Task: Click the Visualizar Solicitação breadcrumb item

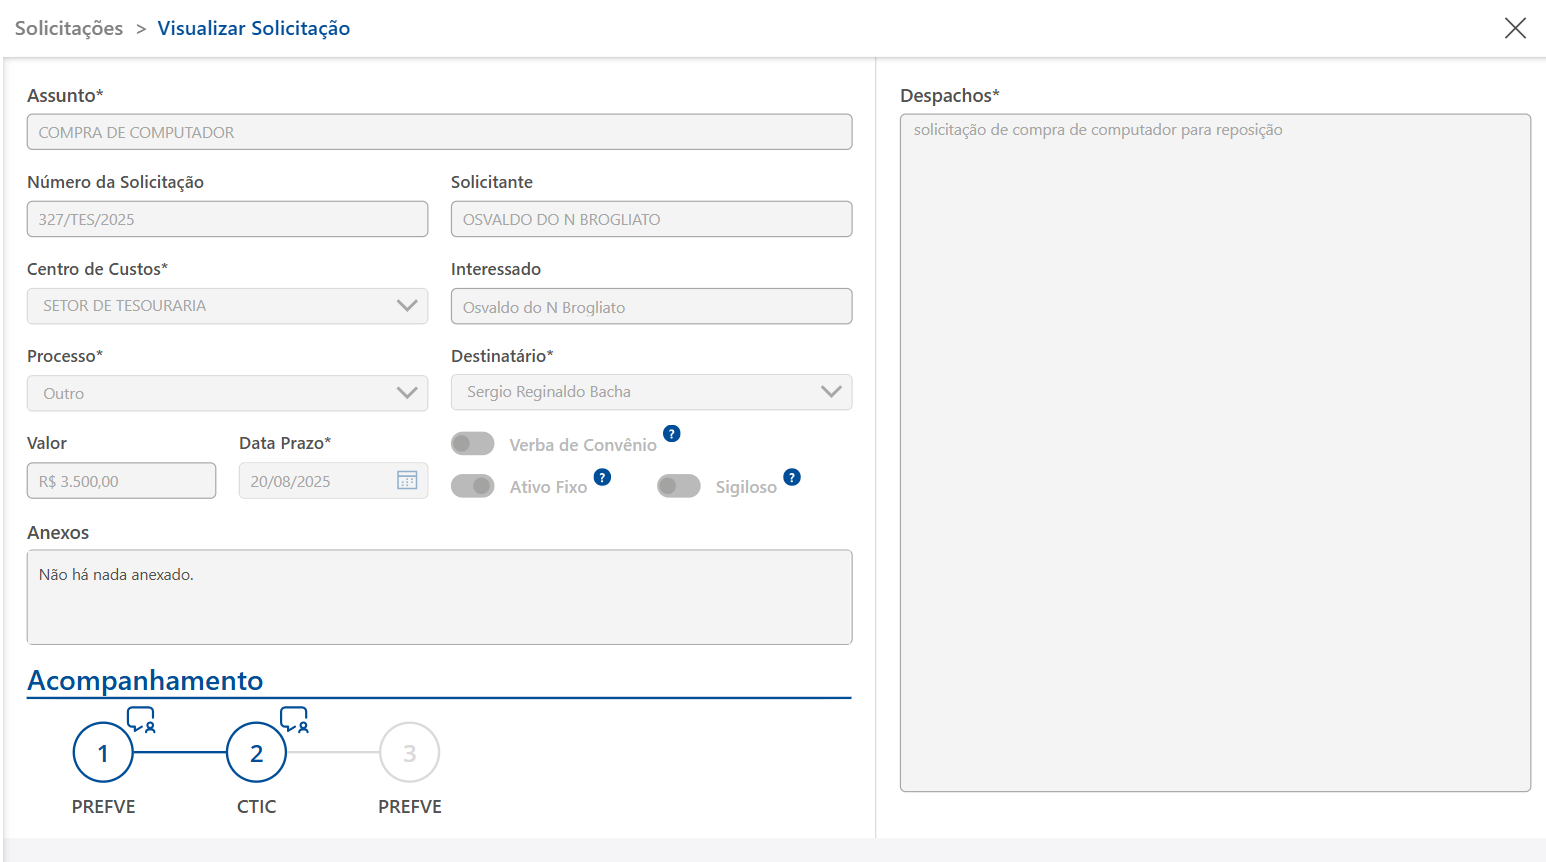Action: [254, 28]
